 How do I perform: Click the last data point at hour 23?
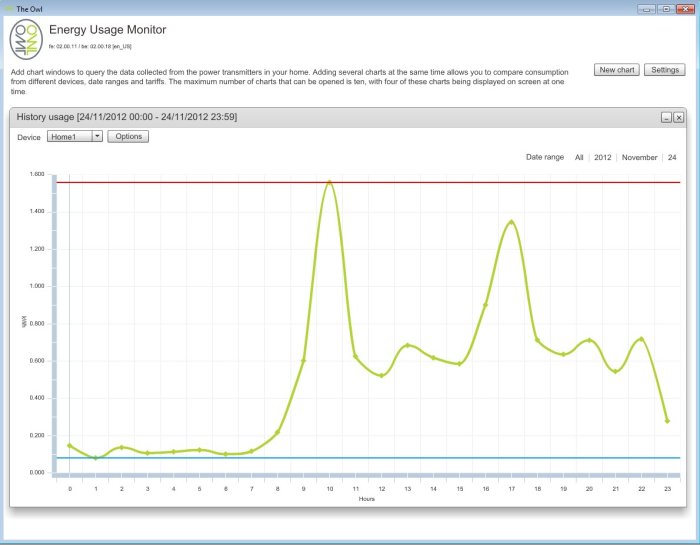[667, 421]
